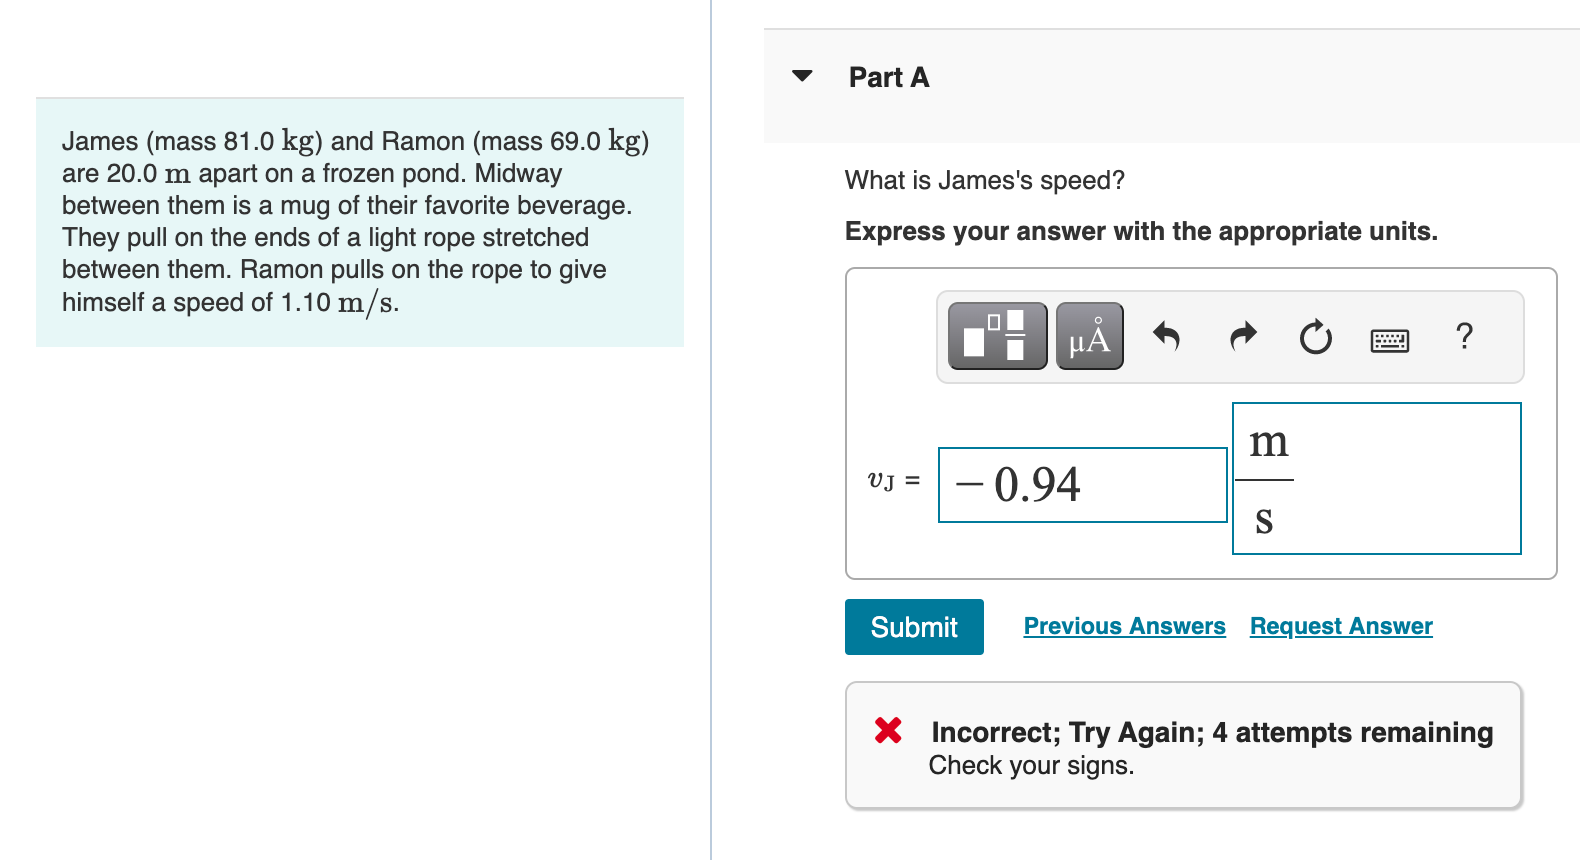Submit the answer for Part A
Image resolution: width=1580 pixels, height=860 pixels.
[913, 626]
